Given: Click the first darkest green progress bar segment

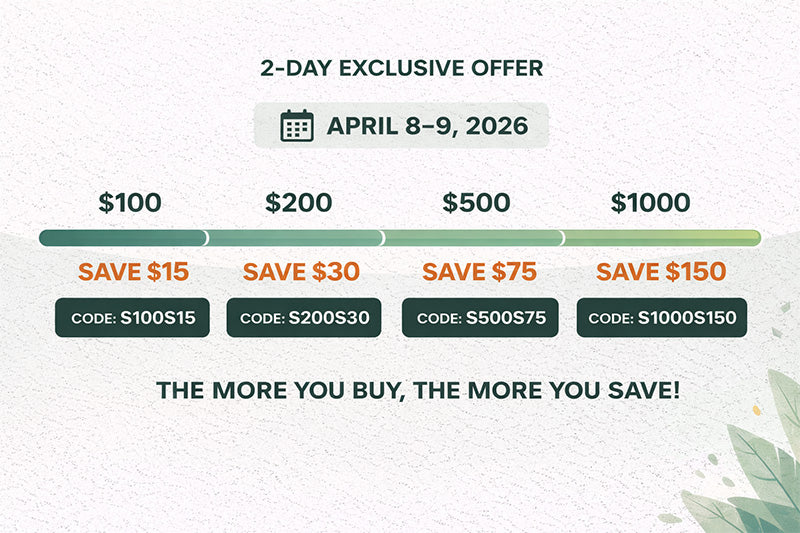Looking at the screenshot, I should (122, 238).
